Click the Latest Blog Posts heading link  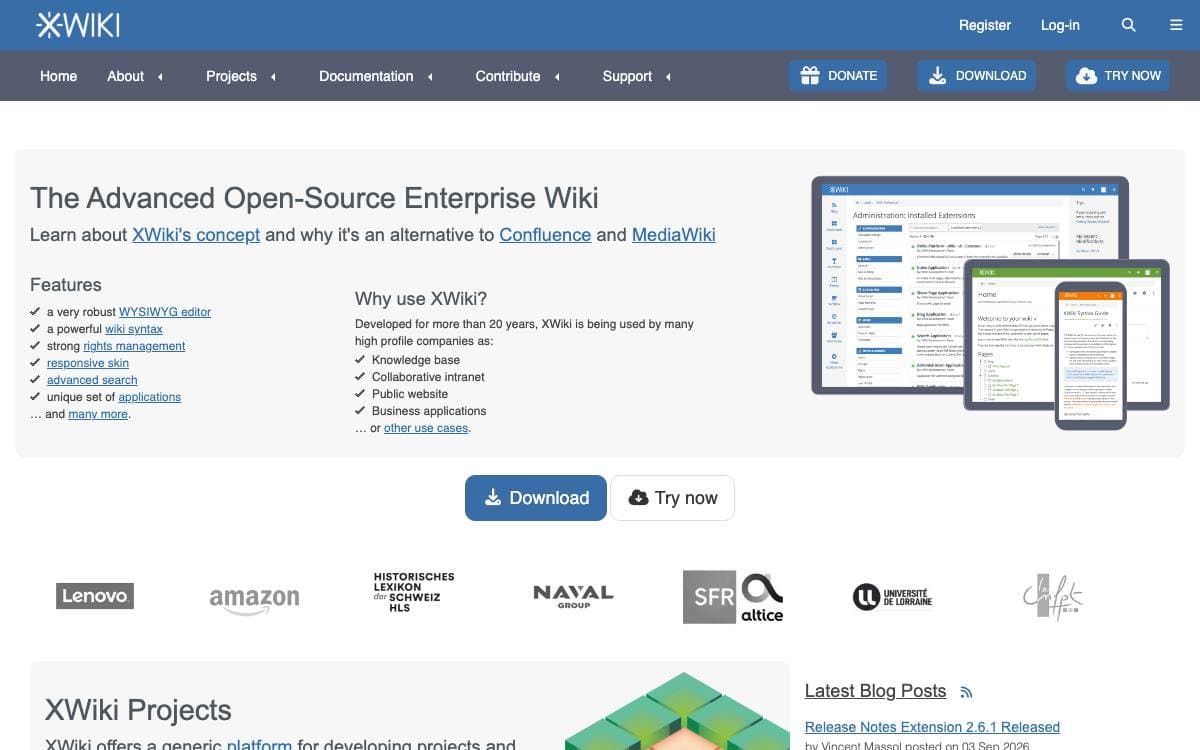tap(875, 691)
